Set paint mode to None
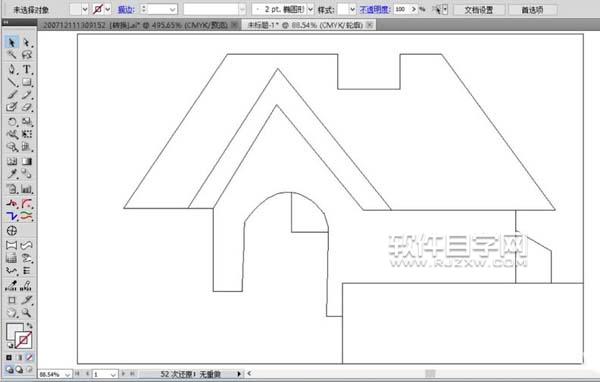 (x=29, y=358)
